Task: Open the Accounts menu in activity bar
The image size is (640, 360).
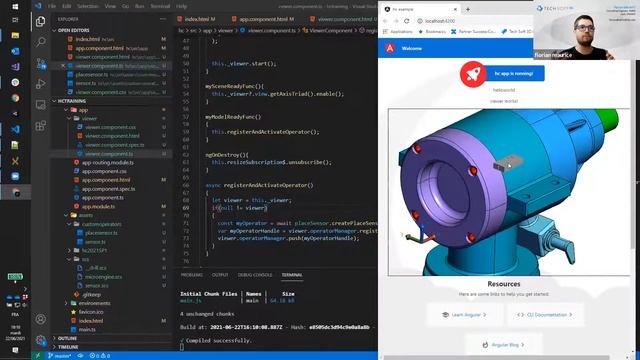Action: [x=40, y=319]
